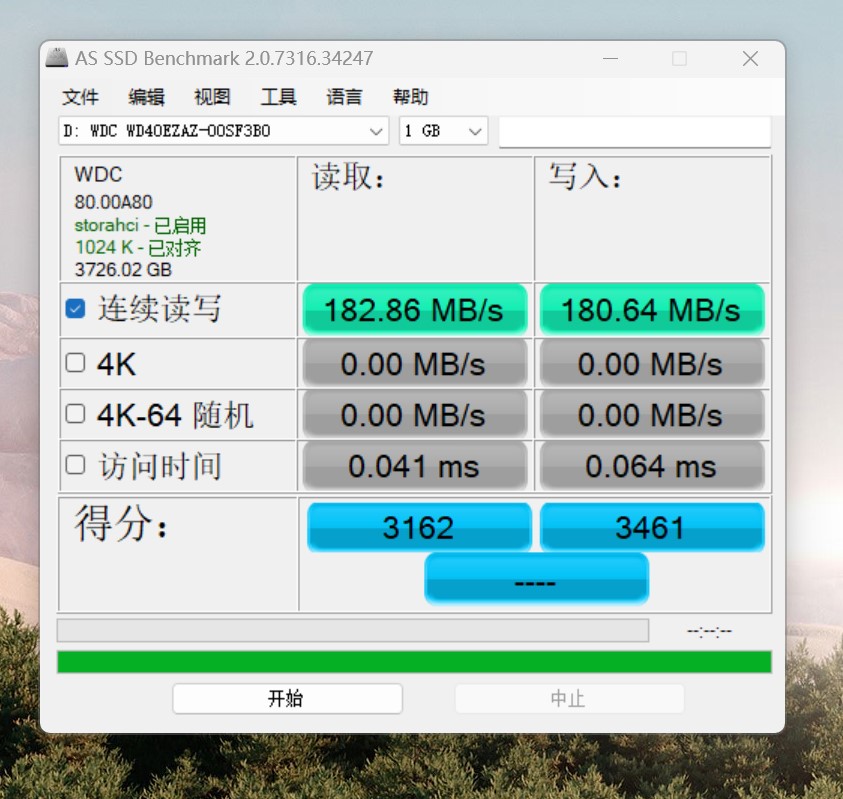Click the green overall progress bar
The image size is (843, 799).
click(x=414, y=662)
